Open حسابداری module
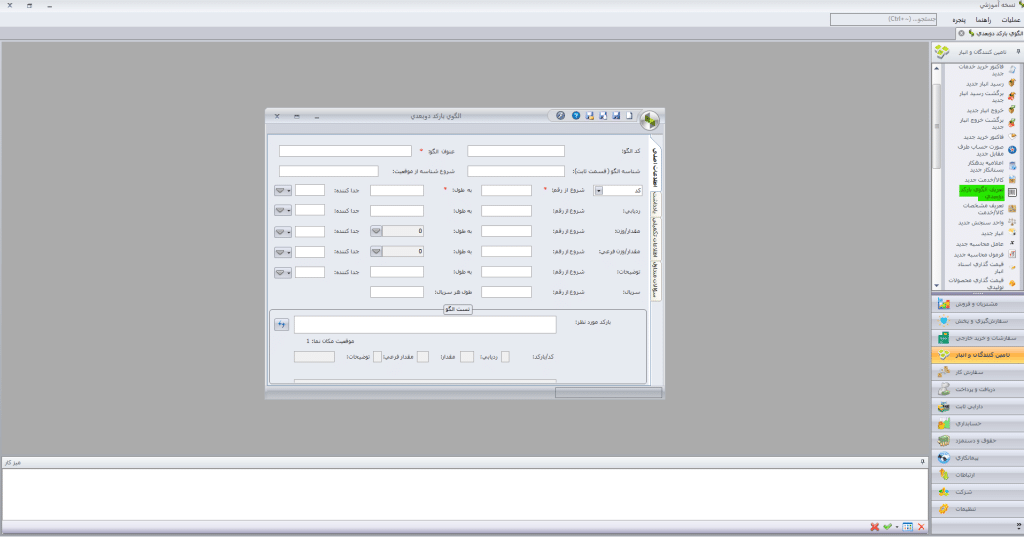 click(978, 423)
